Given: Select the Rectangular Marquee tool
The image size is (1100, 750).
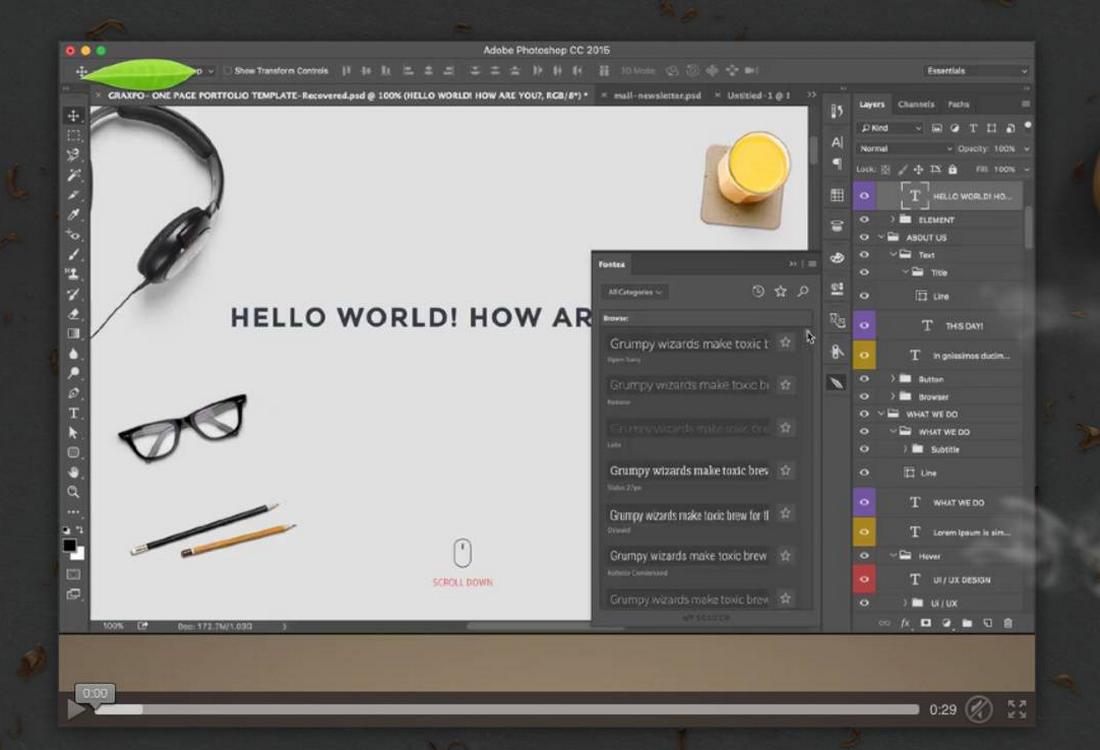Looking at the screenshot, I should (x=73, y=135).
